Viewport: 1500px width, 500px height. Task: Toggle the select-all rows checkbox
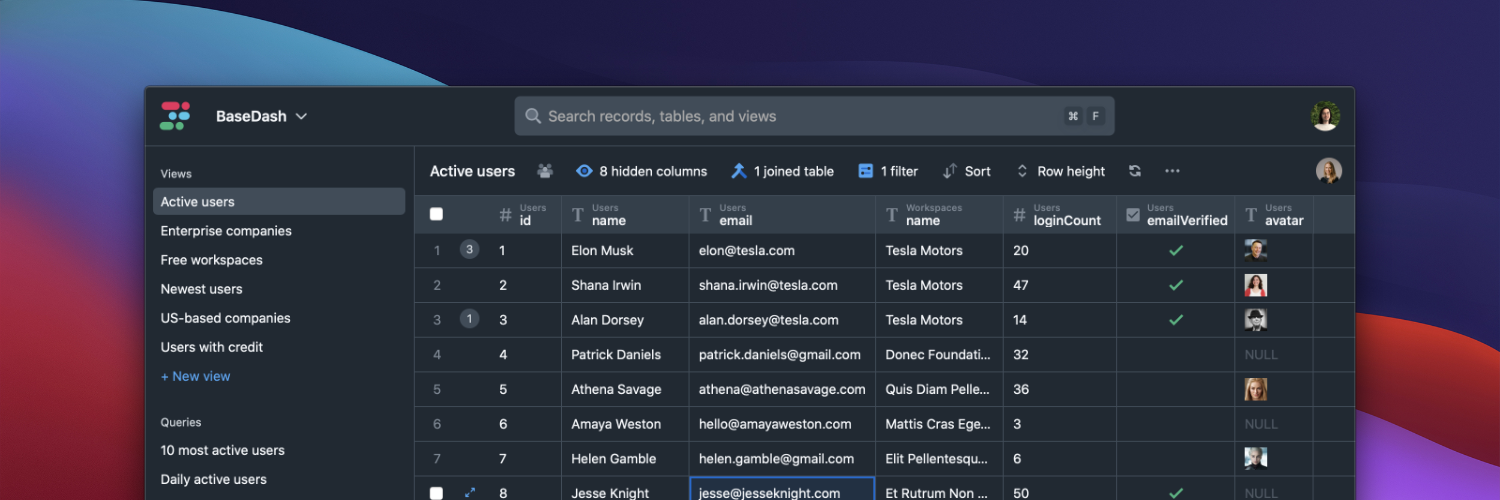point(436,214)
